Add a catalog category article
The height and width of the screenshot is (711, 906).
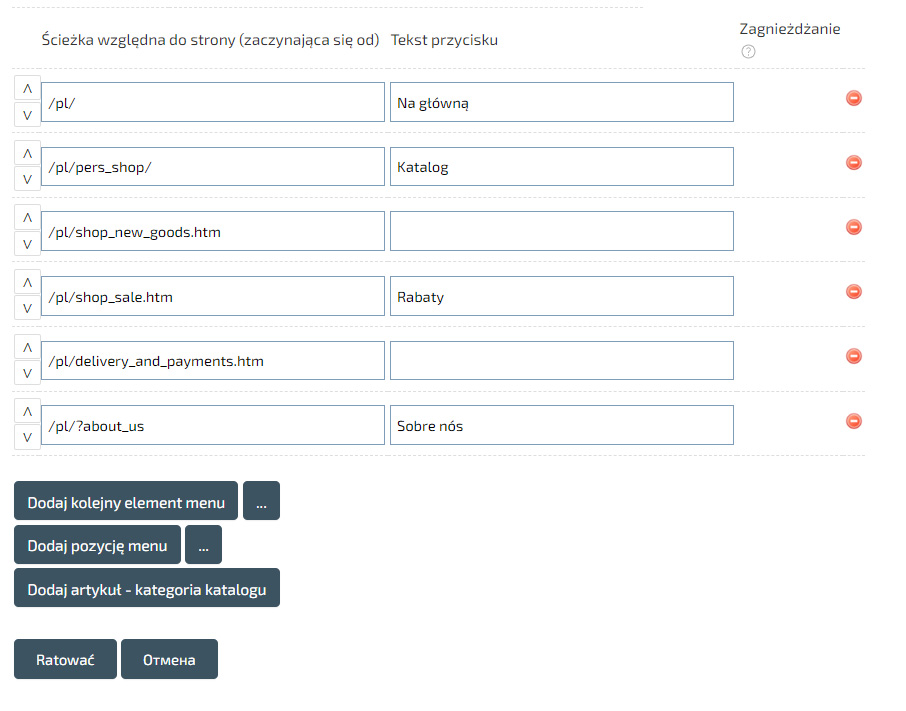coord(147,589)
